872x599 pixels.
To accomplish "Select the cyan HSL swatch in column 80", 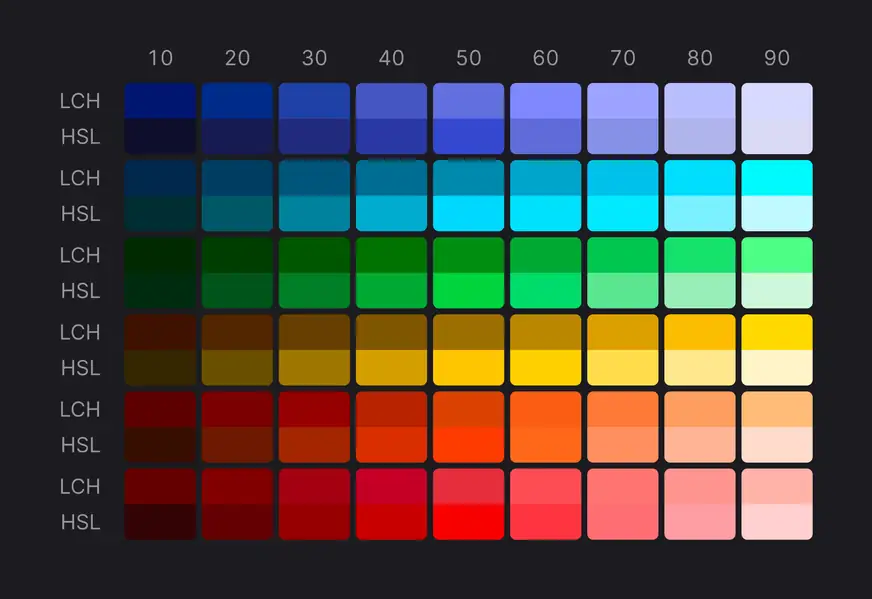I will point(700,214).
